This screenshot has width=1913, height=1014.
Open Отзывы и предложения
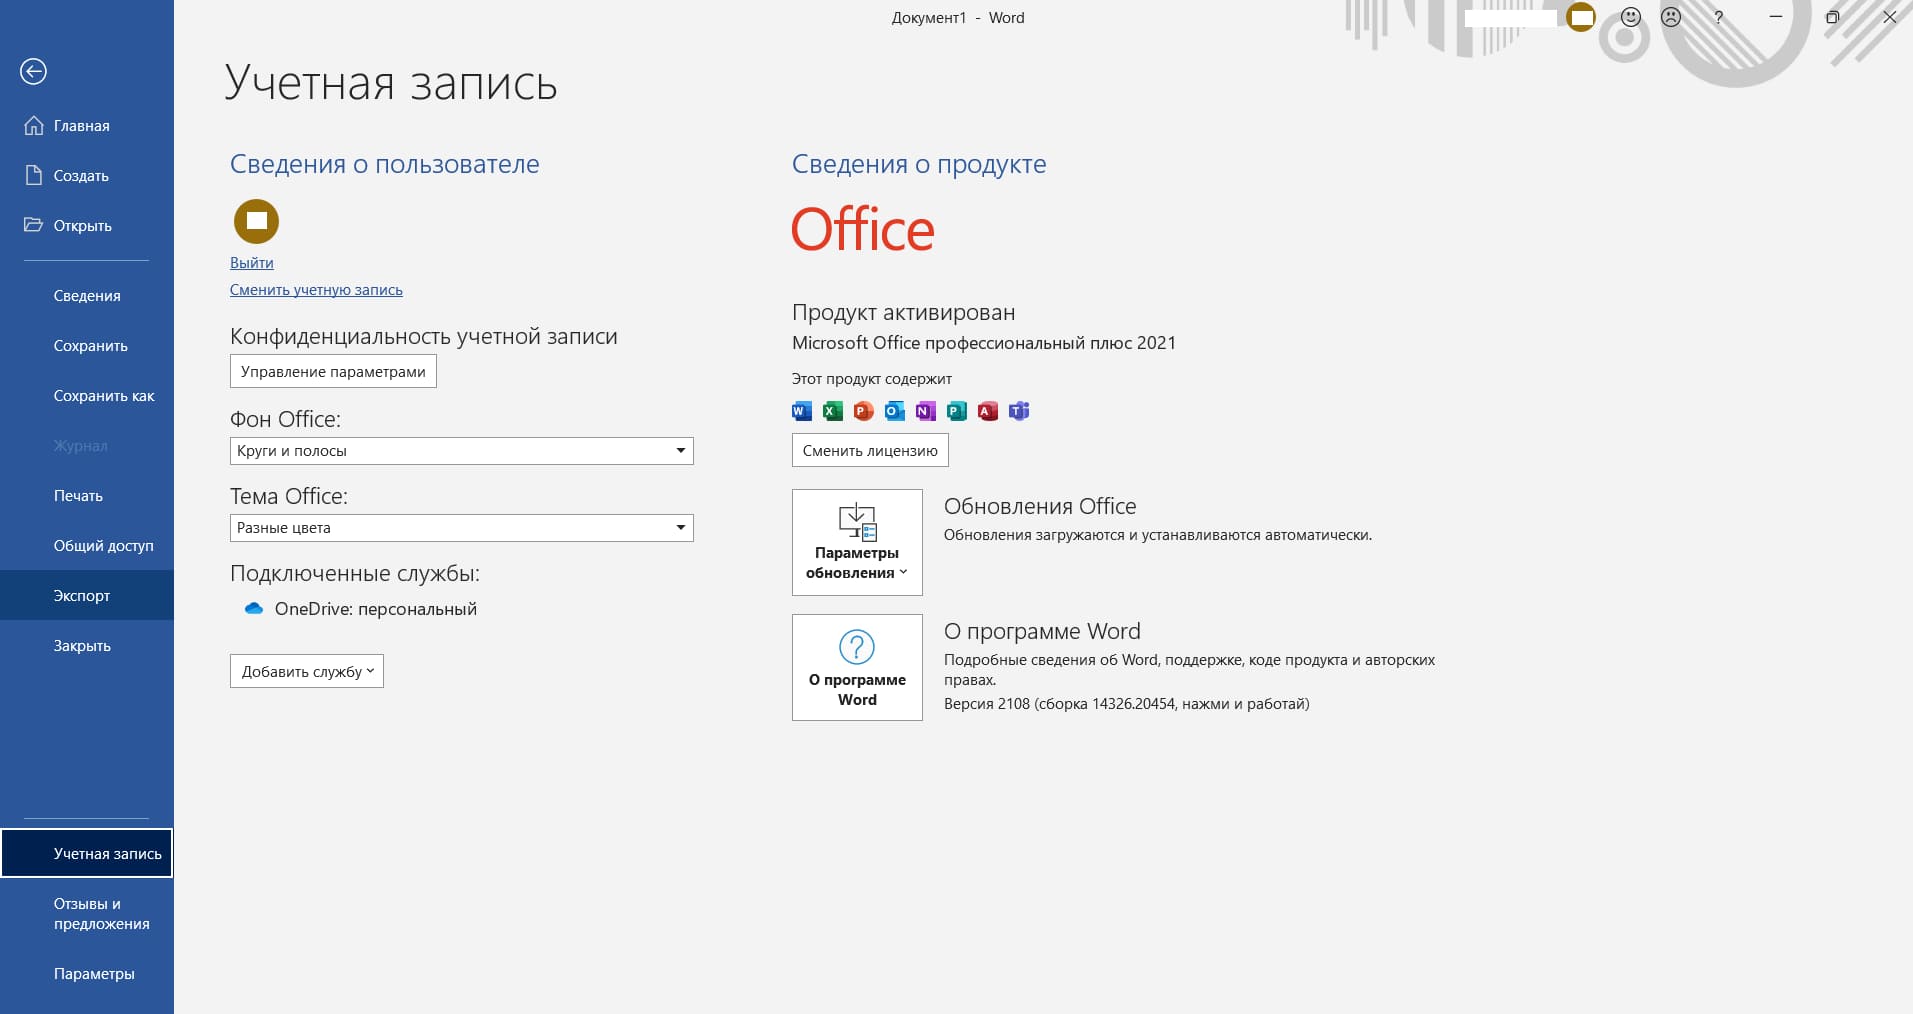pos(87,914)
